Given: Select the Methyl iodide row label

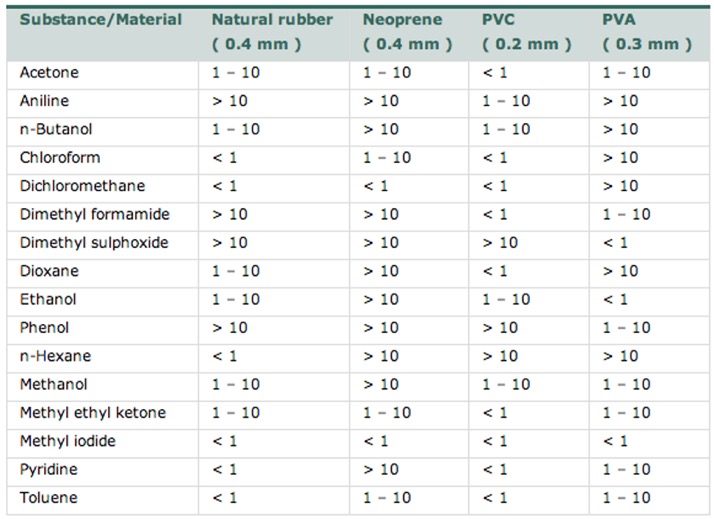Looking at the screenshot, I should tap(68, 441).
